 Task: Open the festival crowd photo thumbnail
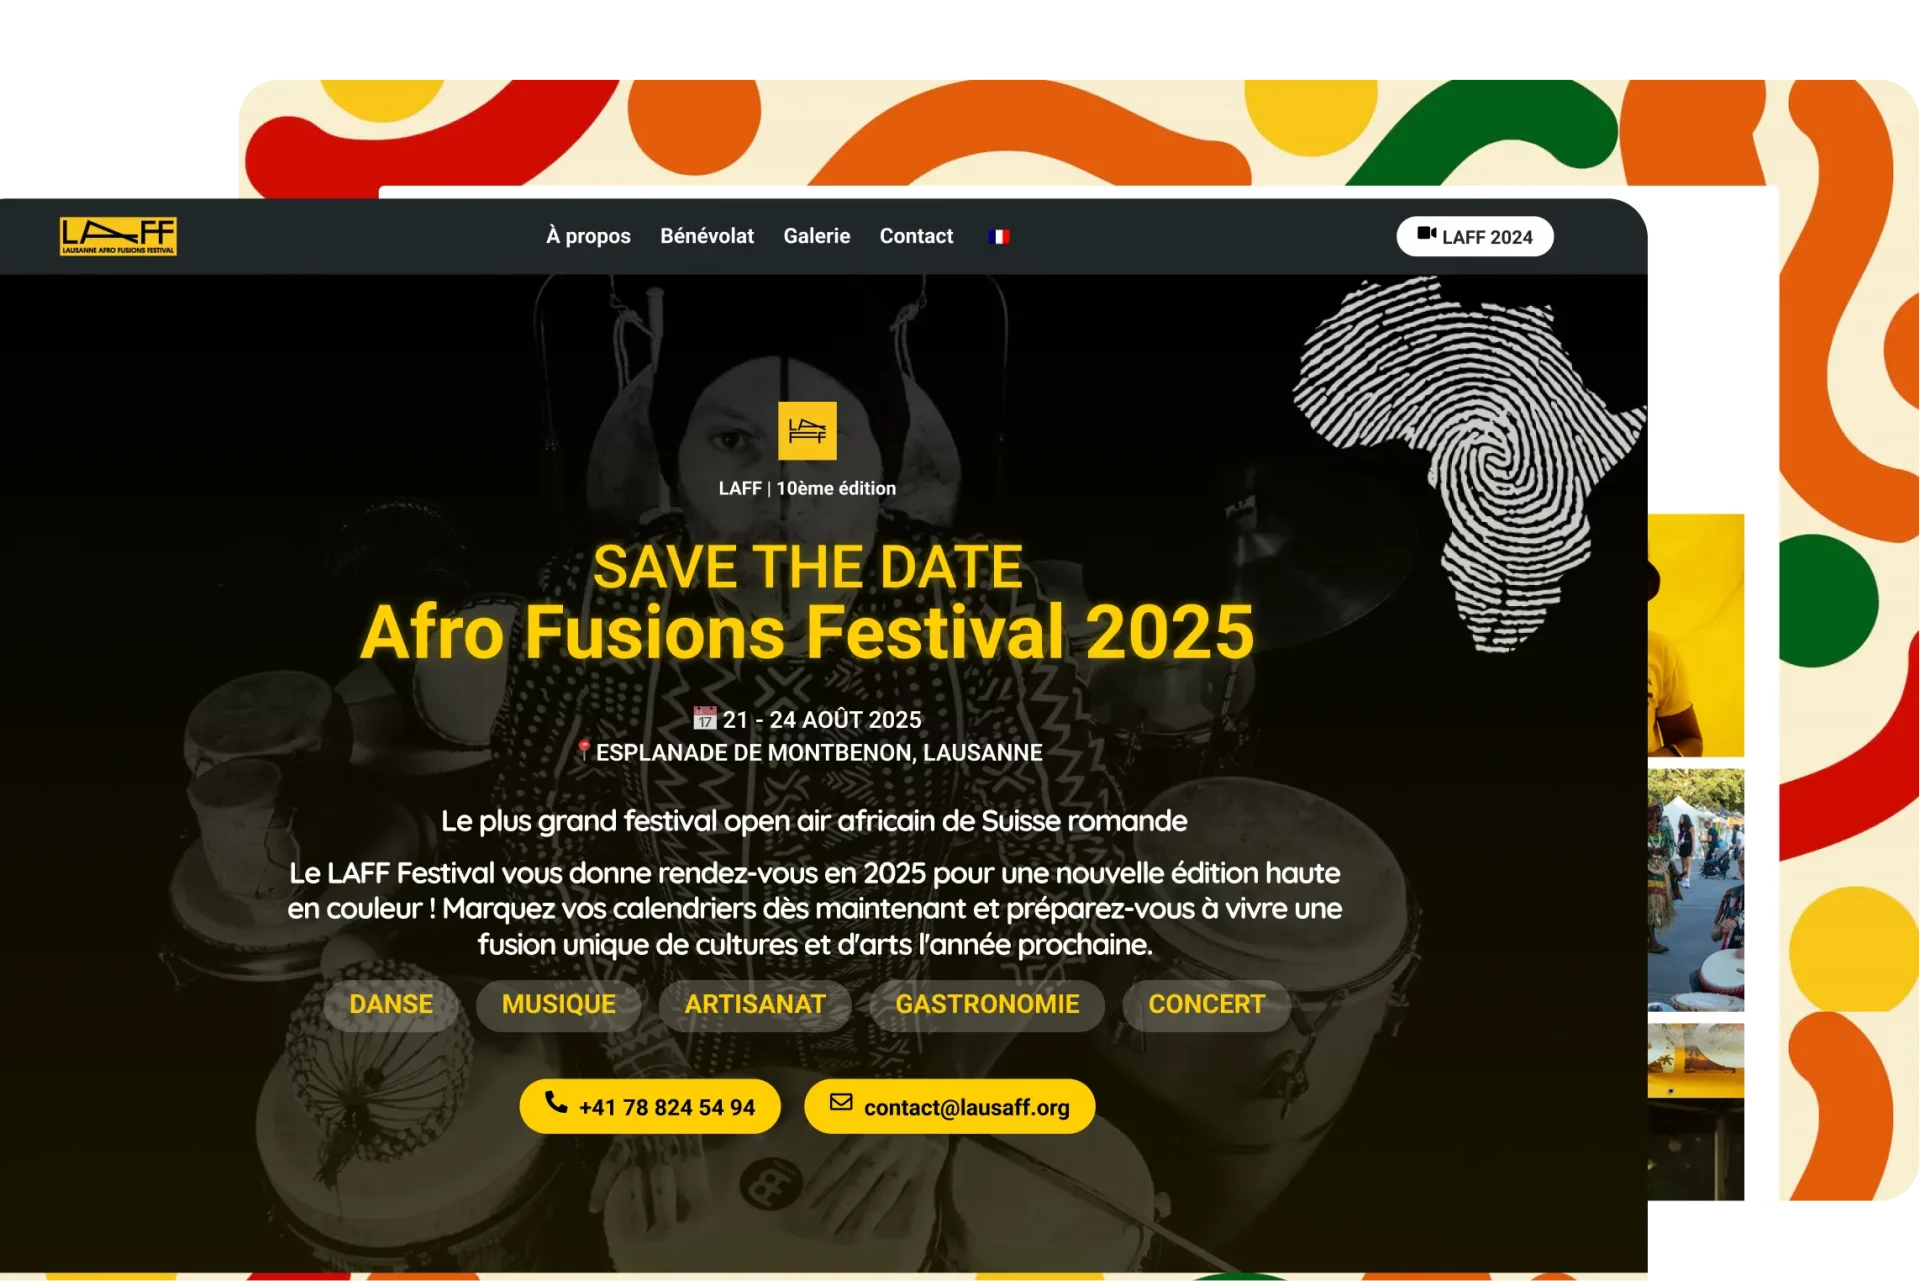(1695, 890)
